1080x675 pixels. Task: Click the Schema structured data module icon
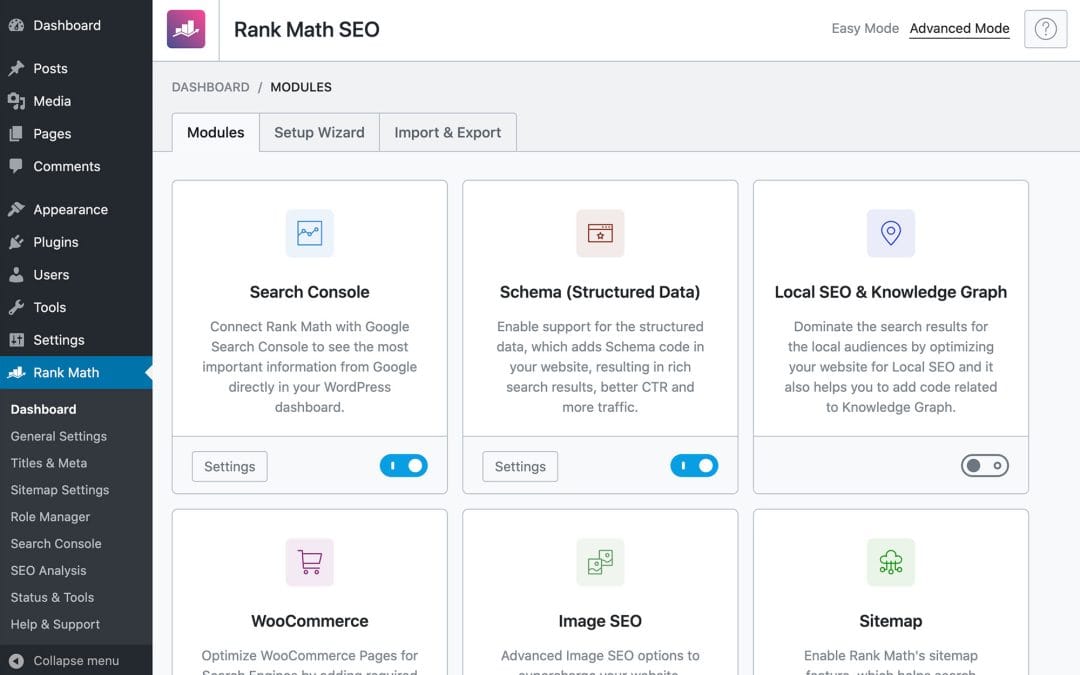coord(600,233)
